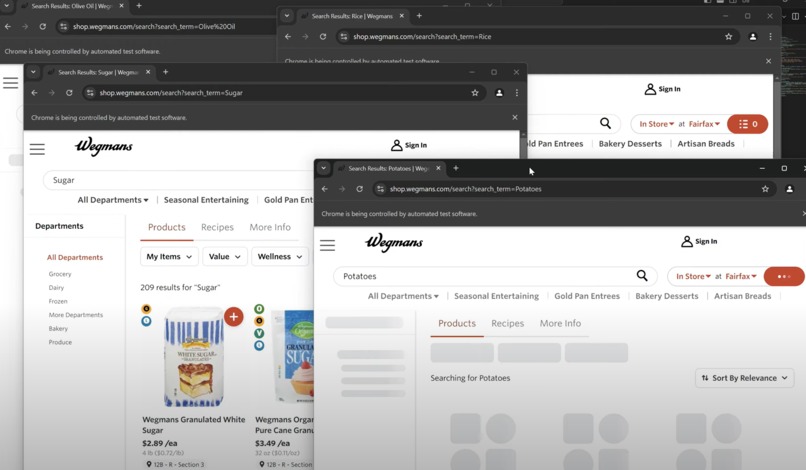Open Wellness filter dropdown
This screenshot has height=470, width=806.
tap(280, 256)
